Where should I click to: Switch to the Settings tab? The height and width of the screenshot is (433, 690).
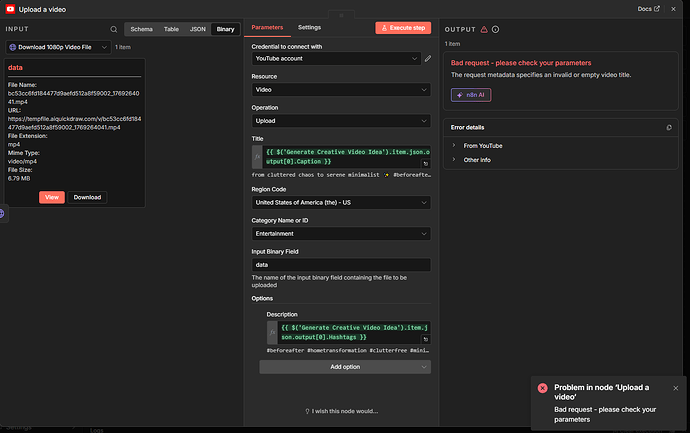pyautogui.click(x=309, y=27)
